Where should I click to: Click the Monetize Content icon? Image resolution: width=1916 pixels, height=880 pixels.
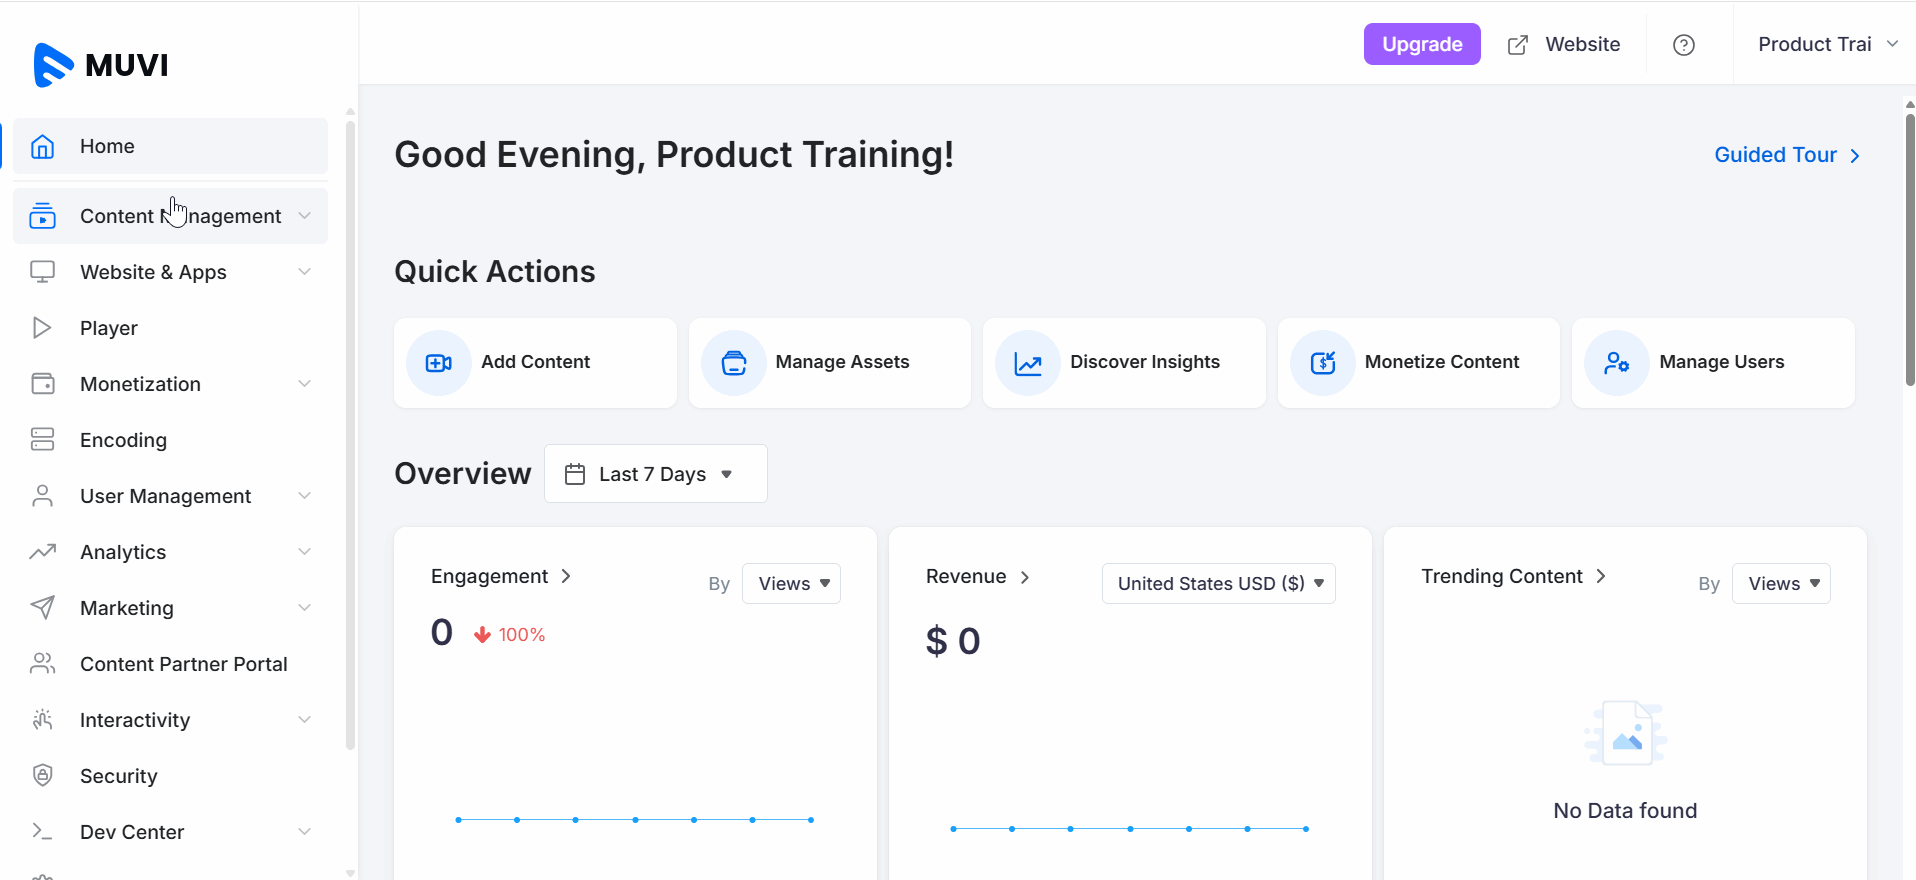coord(1322,363)
